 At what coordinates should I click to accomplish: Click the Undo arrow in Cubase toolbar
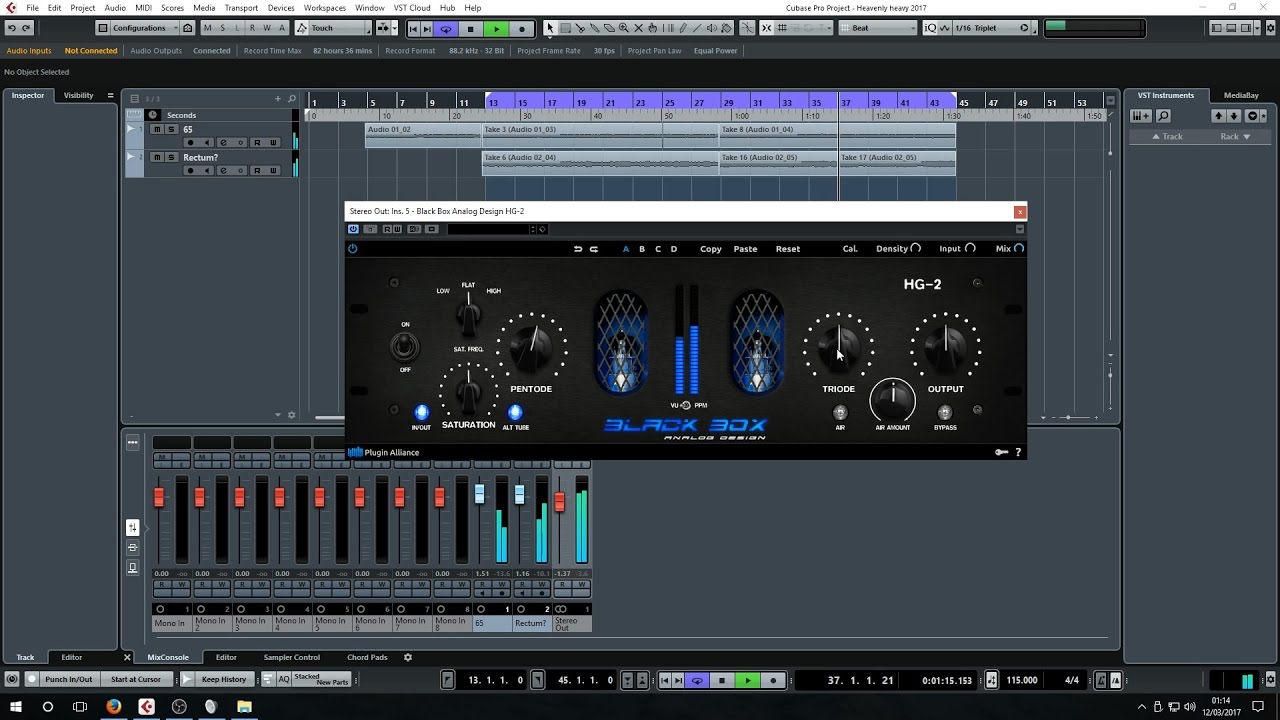click(x=11, y=28)
